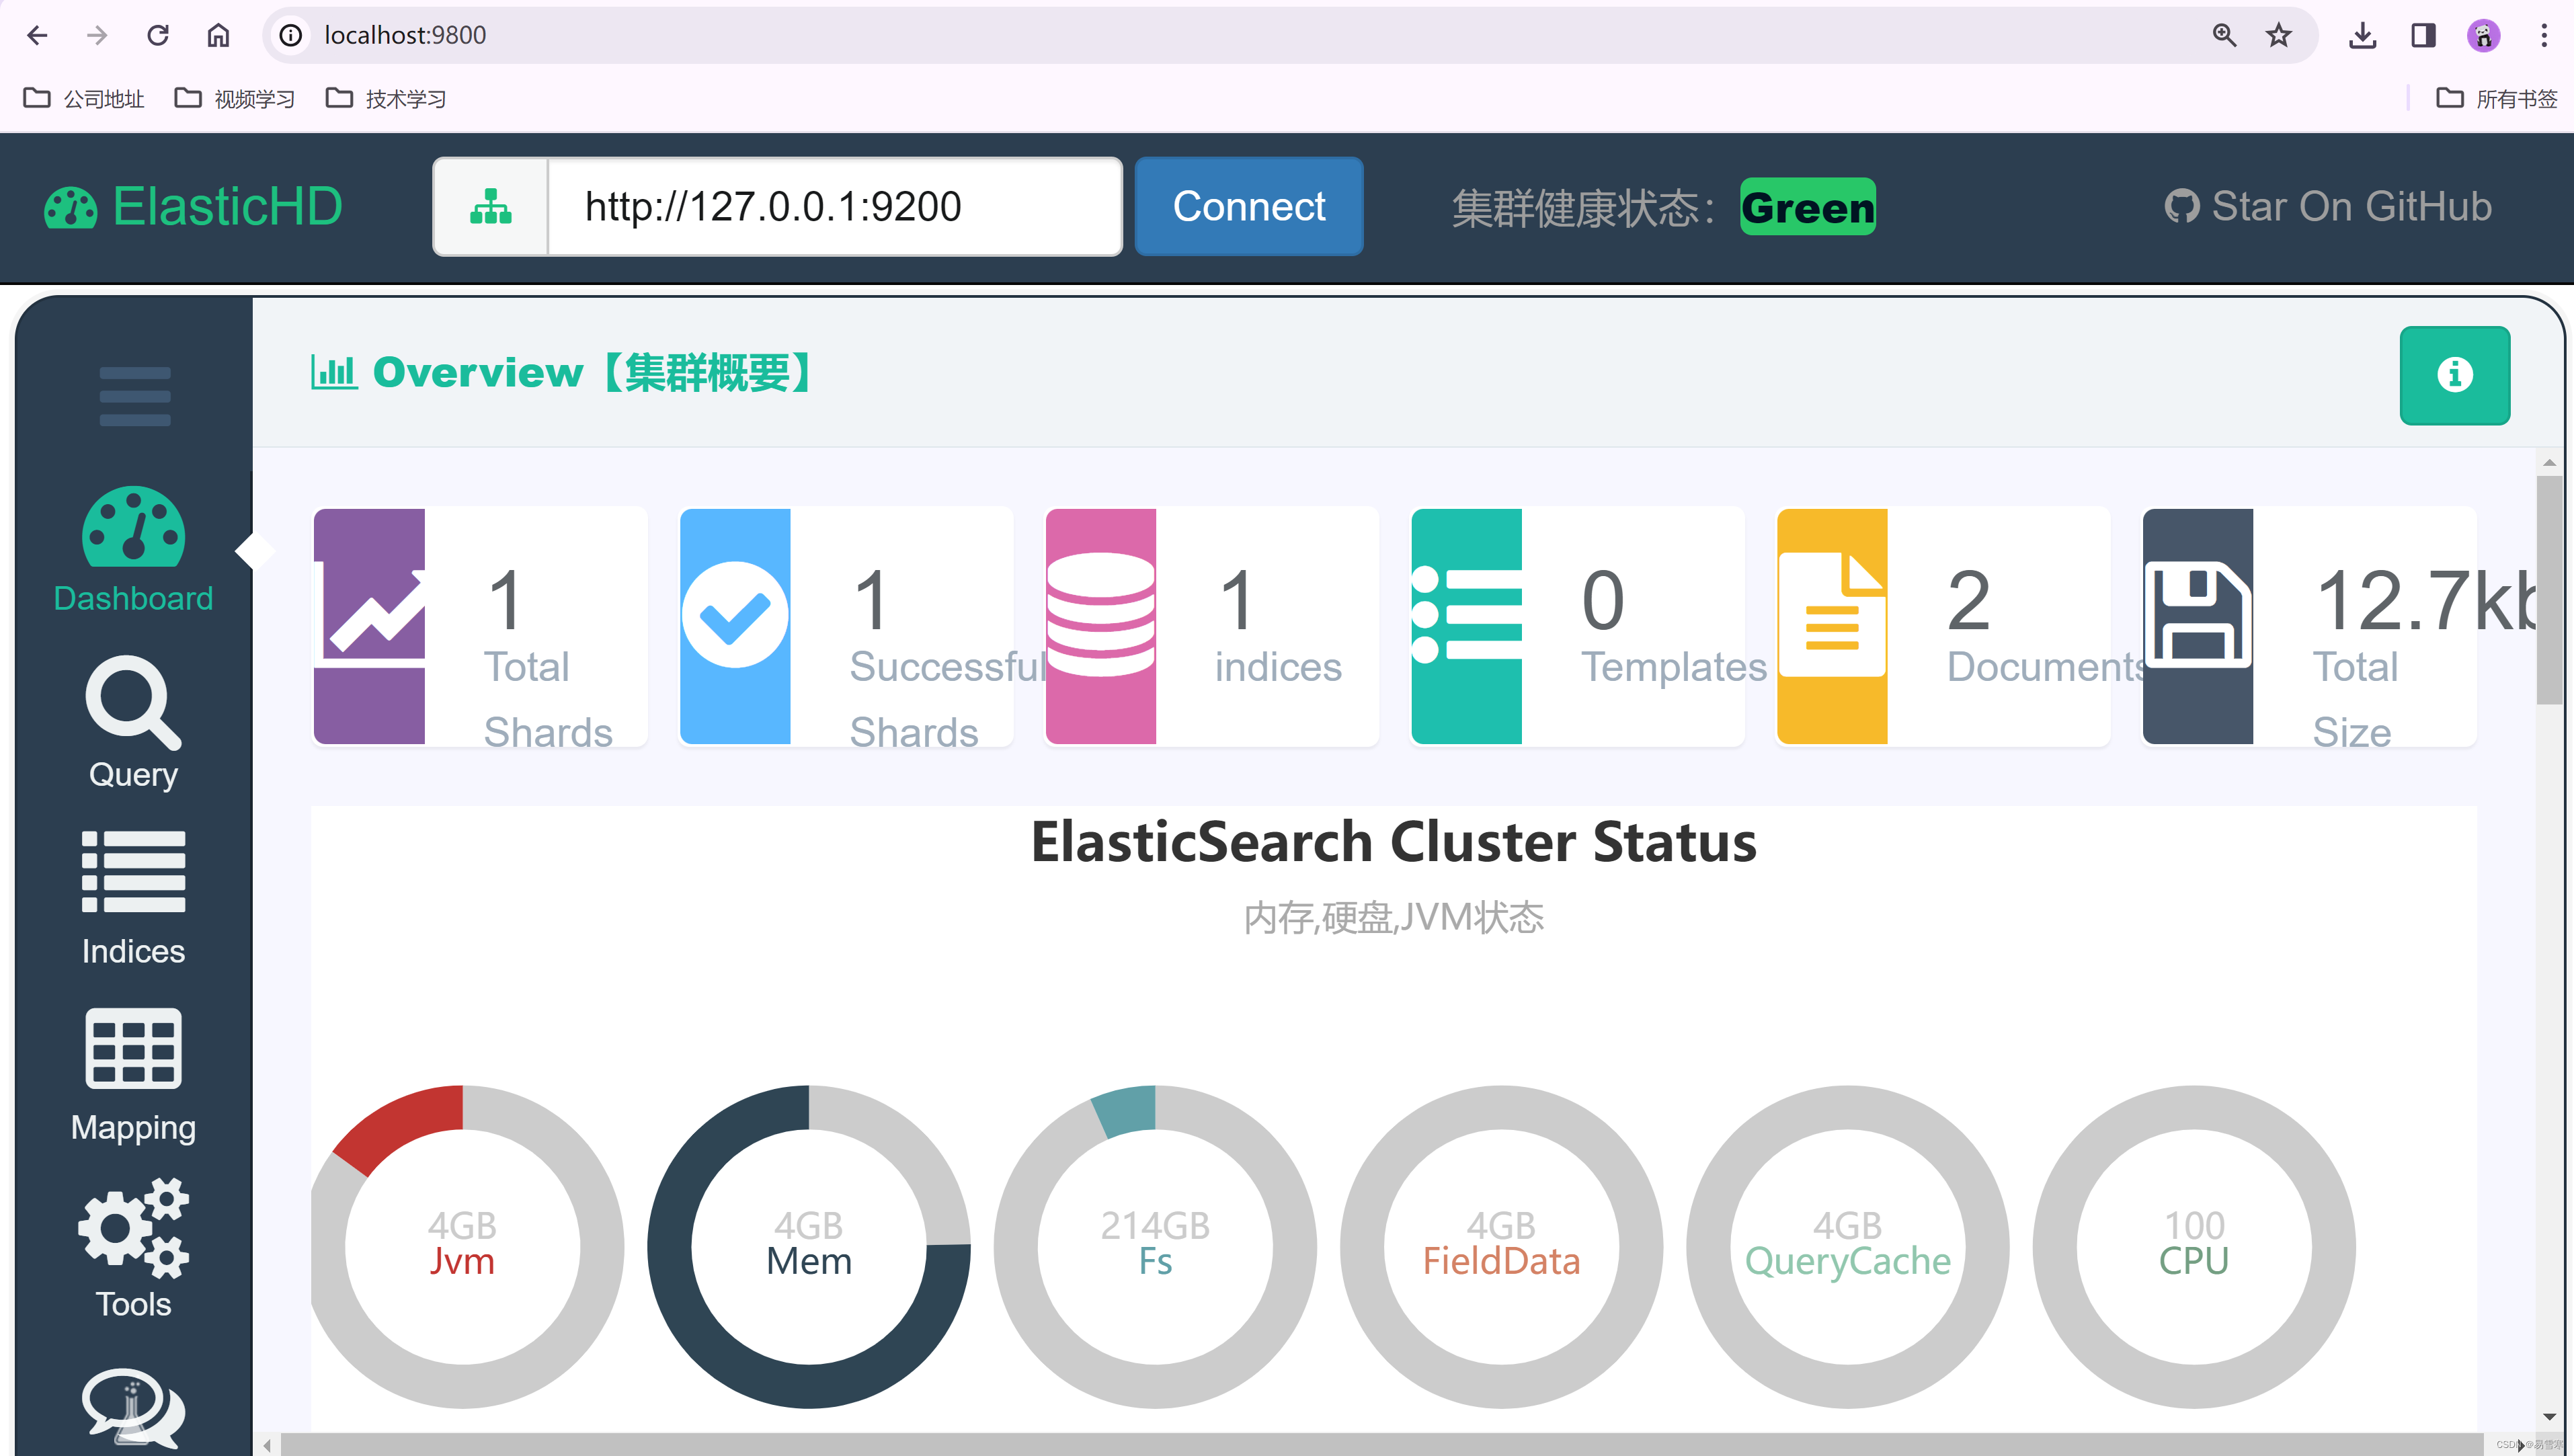The width and height of the screenshot is (2574, 1456).
Task: Open the Mapping table icon
Action: [x=133, y=1048]
